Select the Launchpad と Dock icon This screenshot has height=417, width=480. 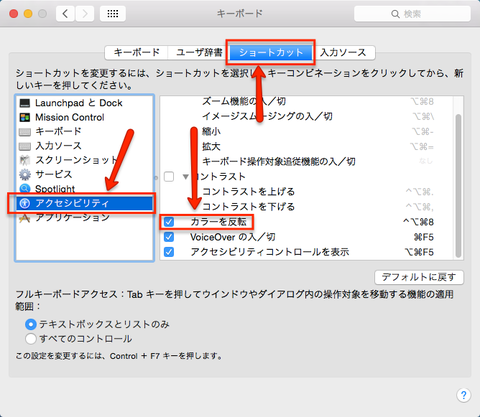click(x=25, y=103)
